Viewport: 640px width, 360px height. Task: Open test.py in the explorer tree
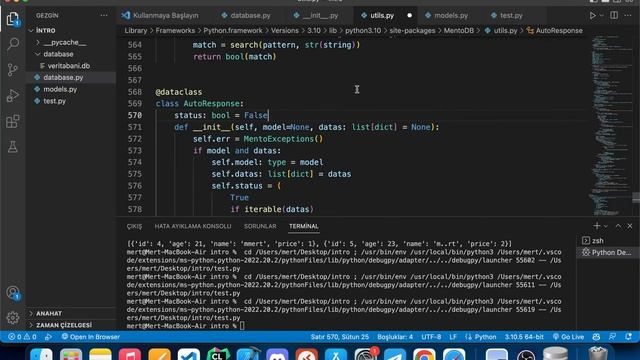tap(71, 101)
